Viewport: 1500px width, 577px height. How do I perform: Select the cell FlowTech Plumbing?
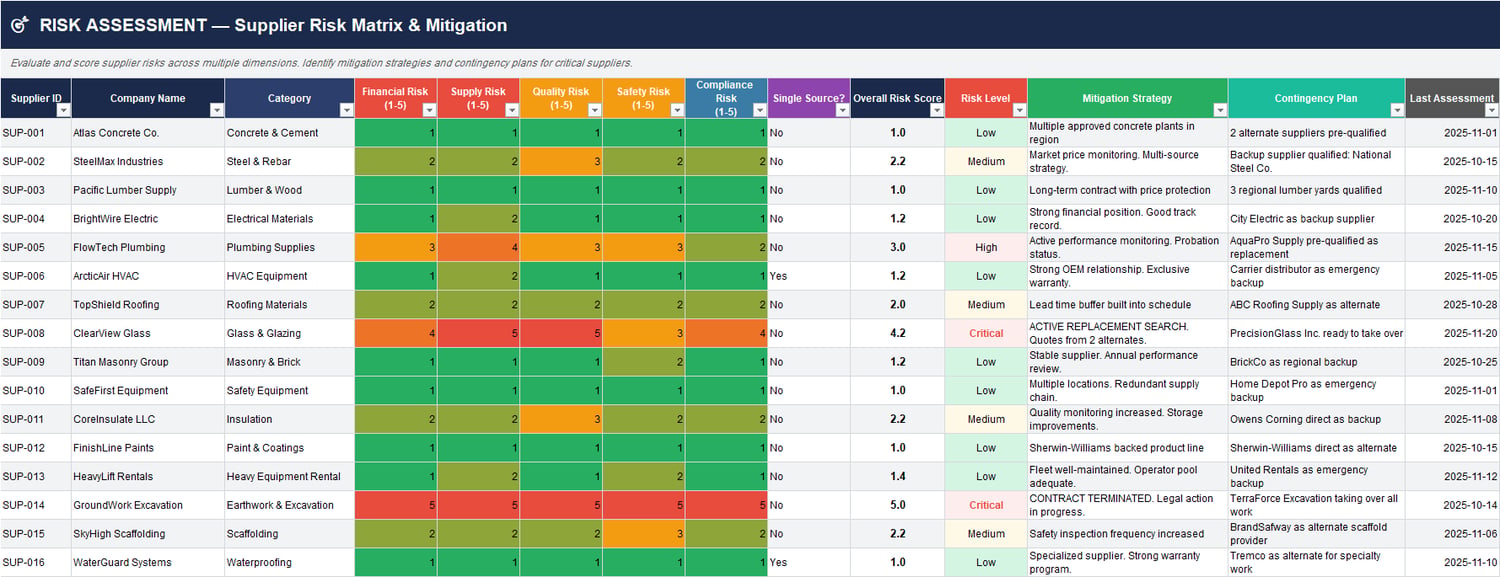tap(148, 247)
